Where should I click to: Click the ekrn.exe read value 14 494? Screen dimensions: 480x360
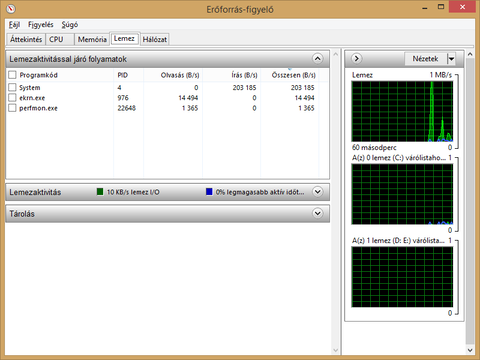[x=188, y=98]
